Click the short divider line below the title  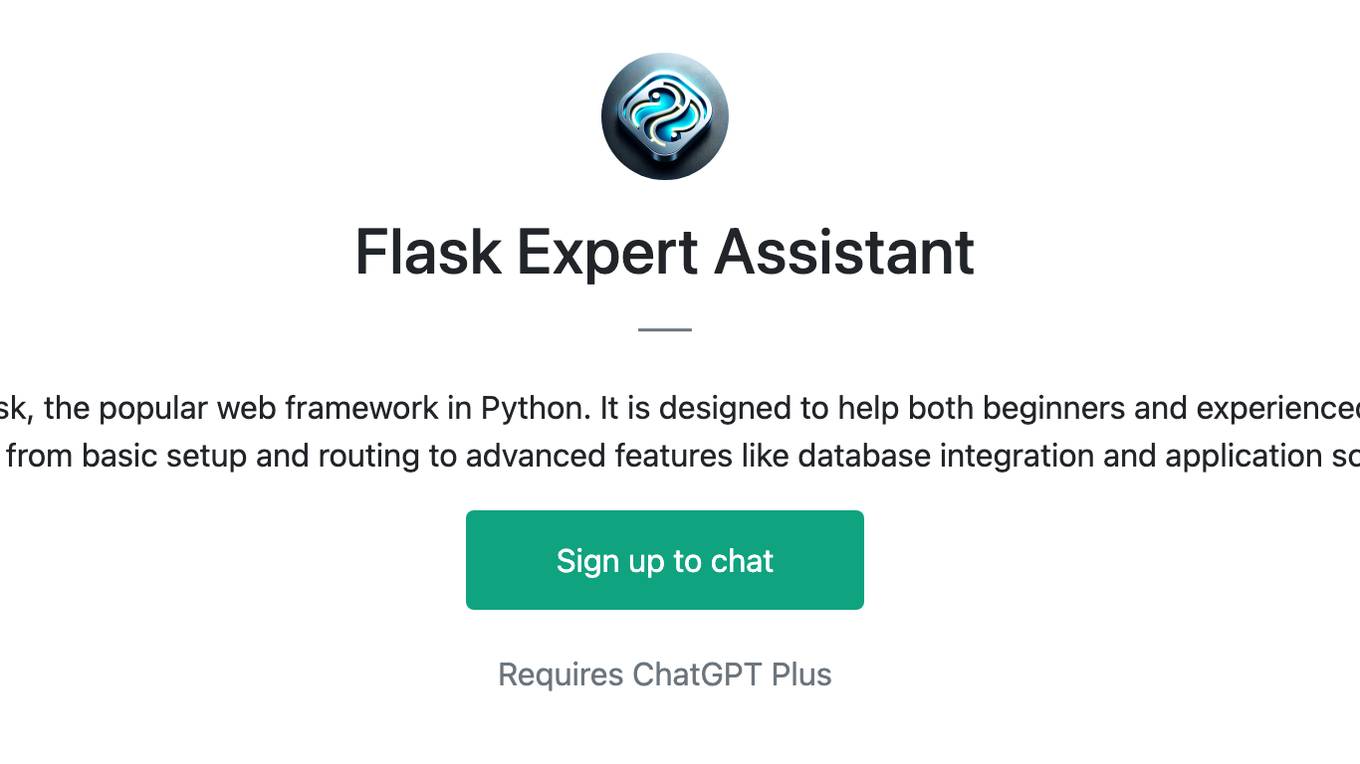tap(665, 329)
